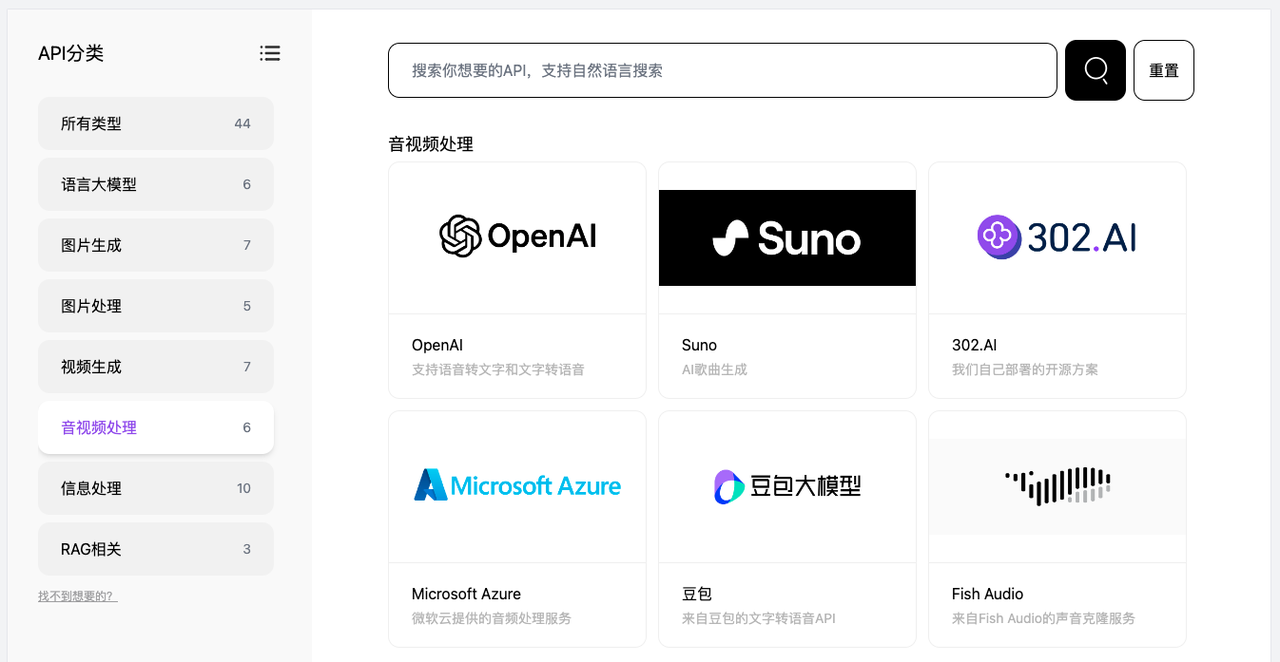The width and height of the screenshot is (1280, 662).
Task: Select the 音视频处理 category
Action: pos(156,428)
